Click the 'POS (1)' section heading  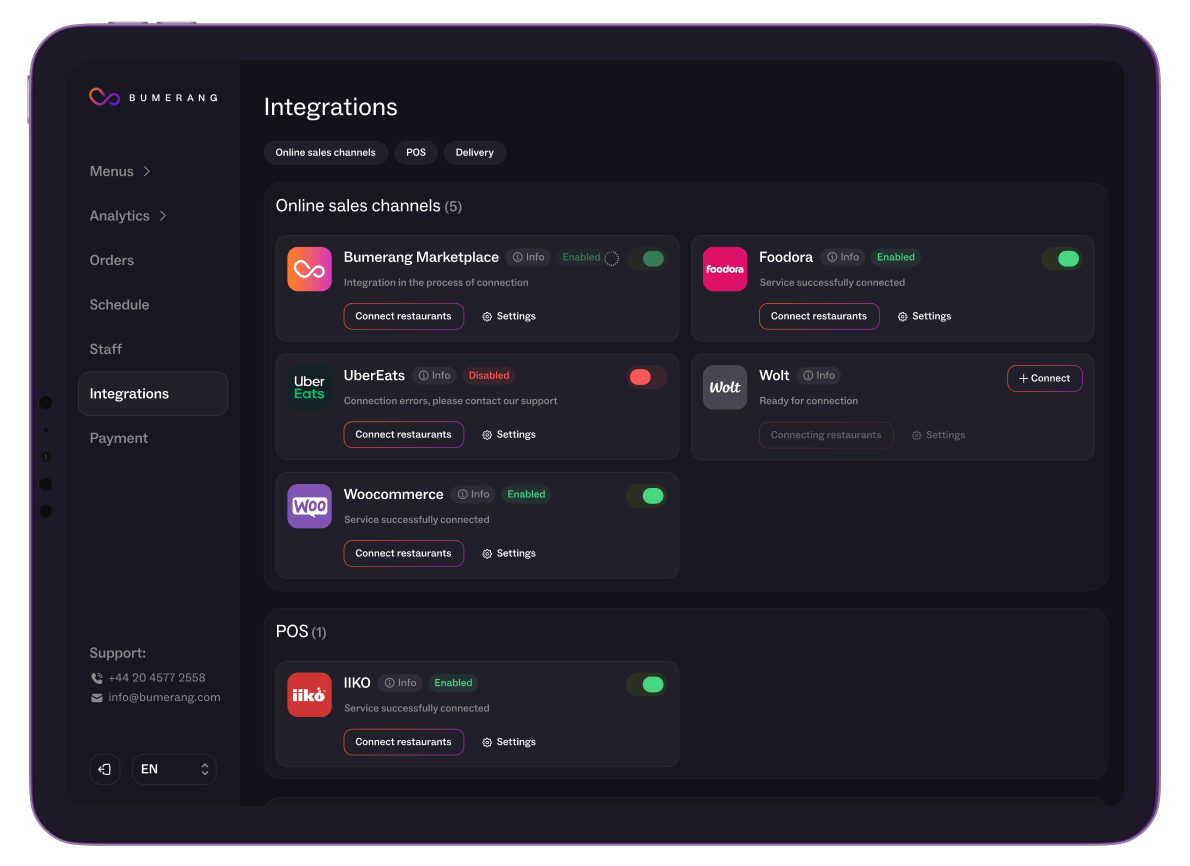pos(301,632)
